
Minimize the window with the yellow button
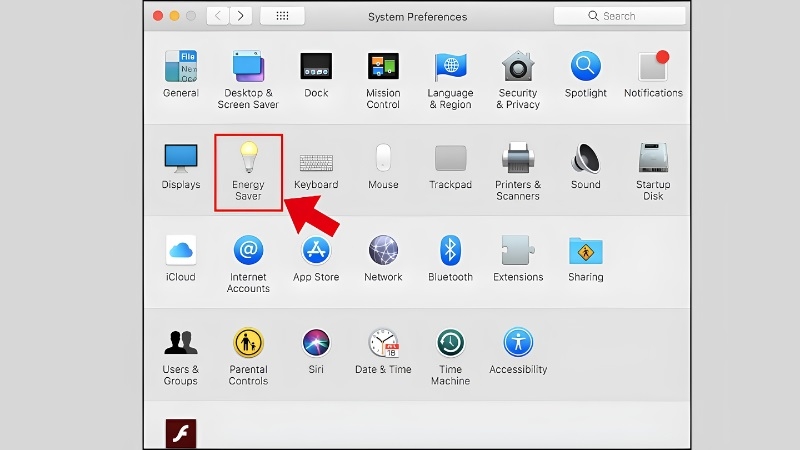(174, 16)
